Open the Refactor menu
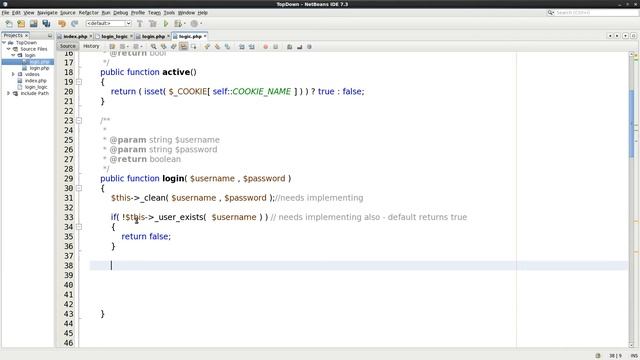 [89, 13]
